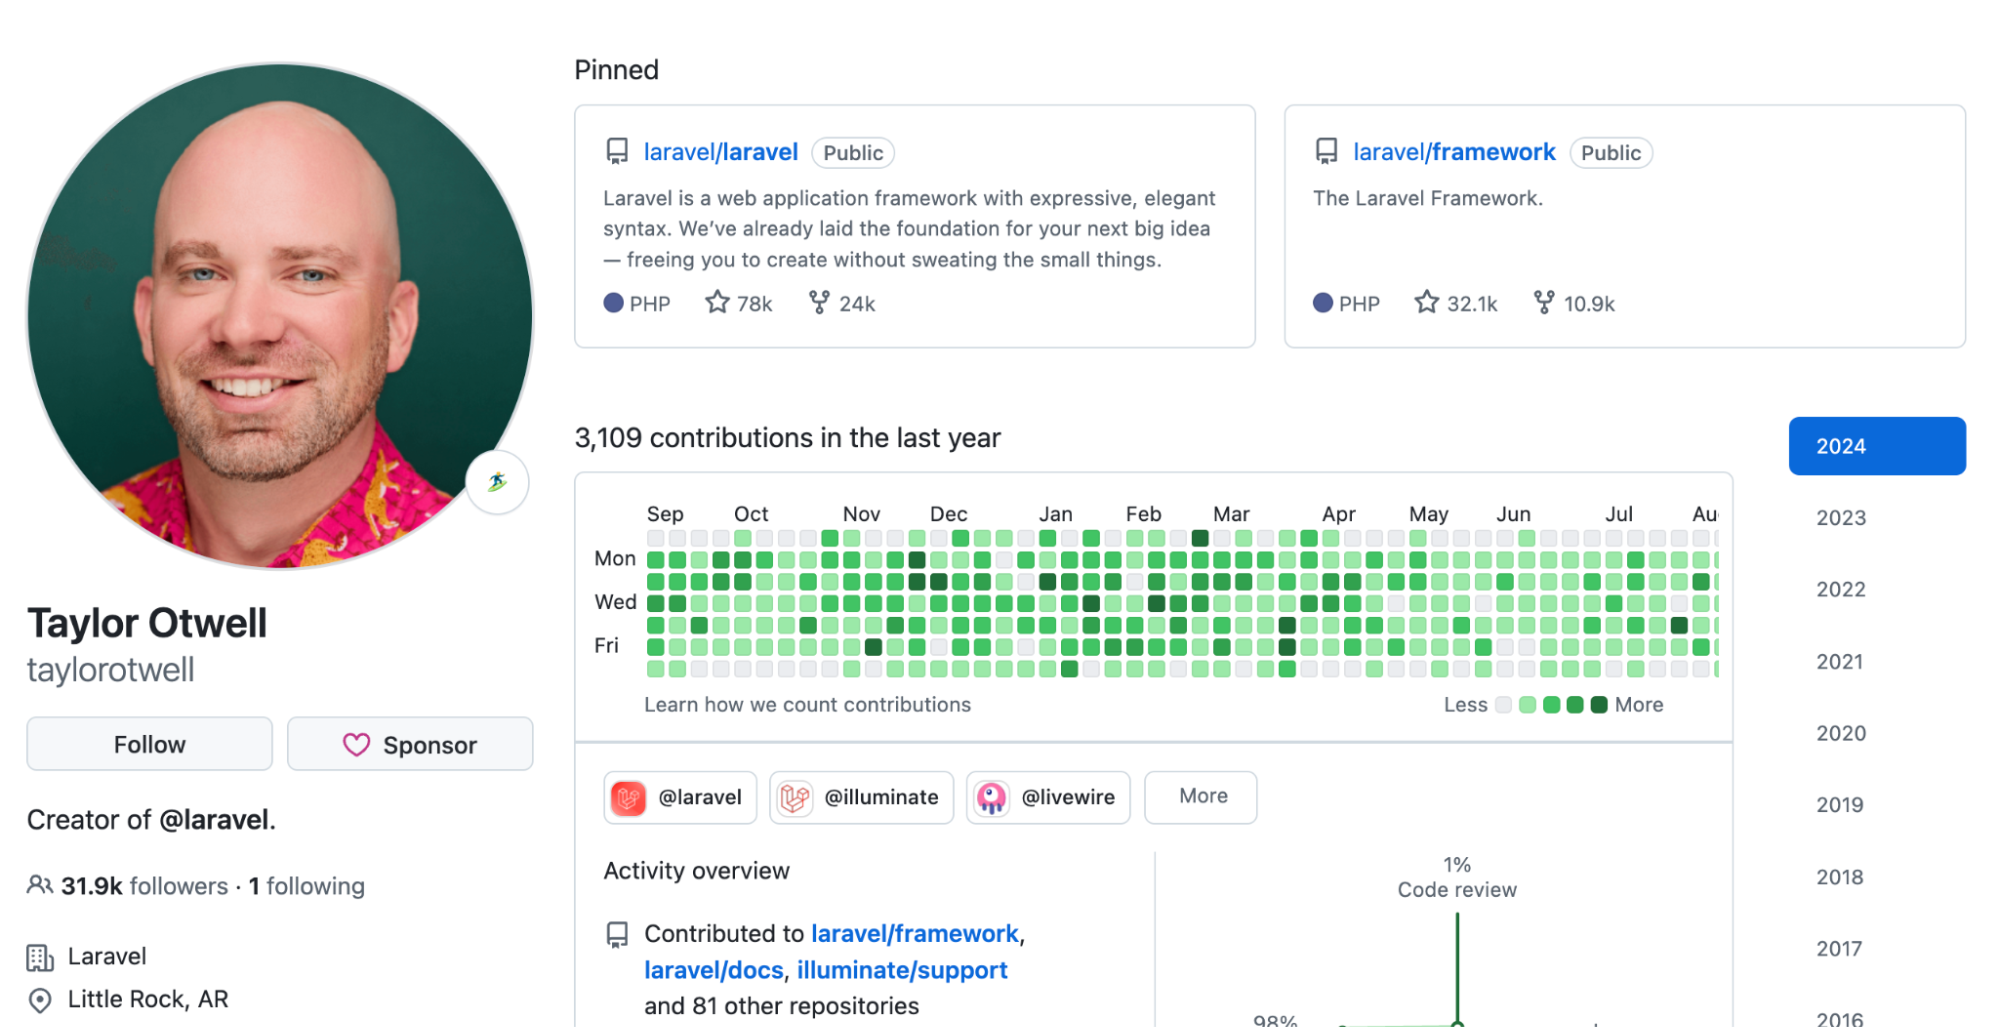The width and height of the screenshot is (1999, 1027).
Task: Open the illuminate/support contributed repository
Action: [902, 970]
